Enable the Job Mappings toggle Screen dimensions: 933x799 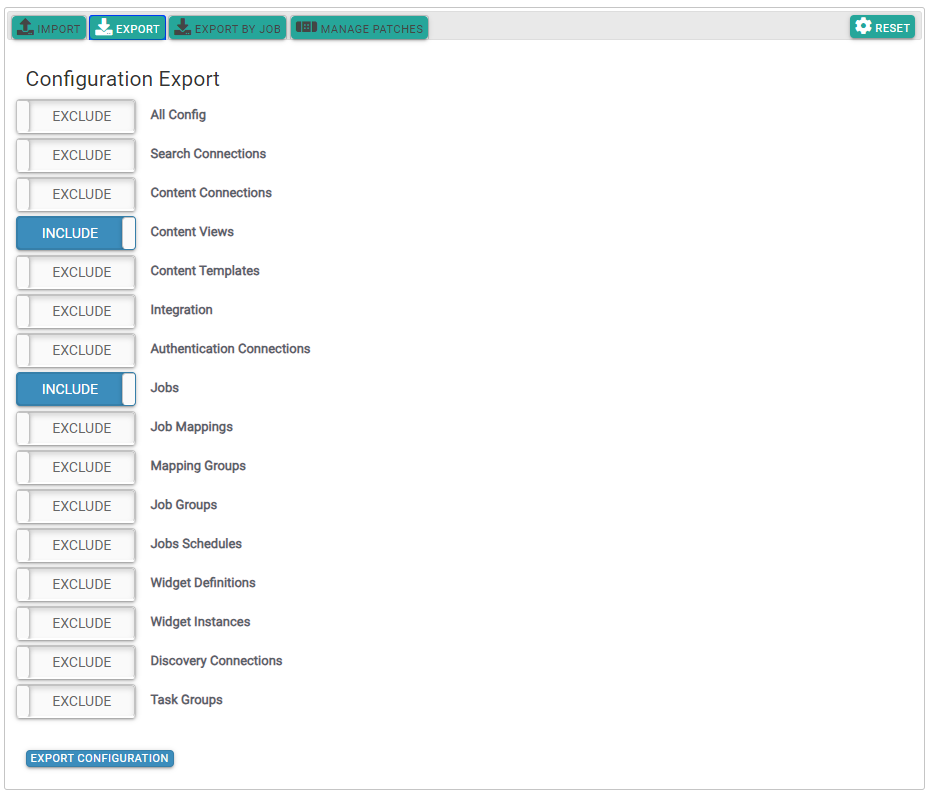click(x=76, y=428)
